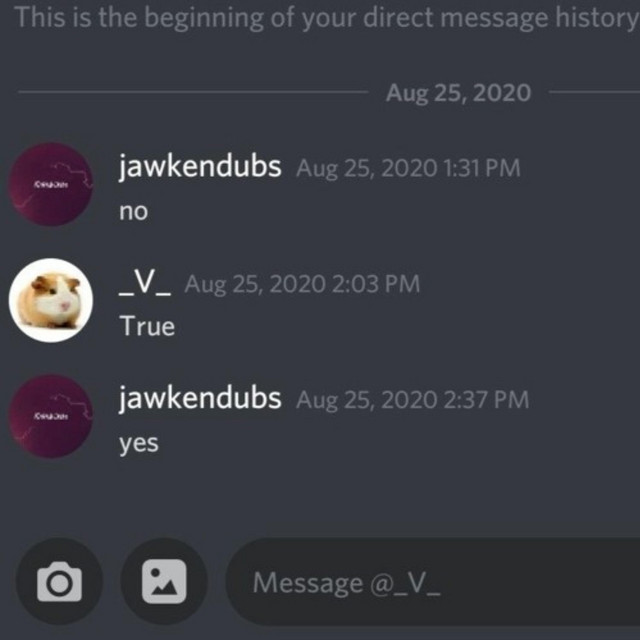640x640 pixels.
Task: Open the image gallery picker icon
Action: (164, 581)
